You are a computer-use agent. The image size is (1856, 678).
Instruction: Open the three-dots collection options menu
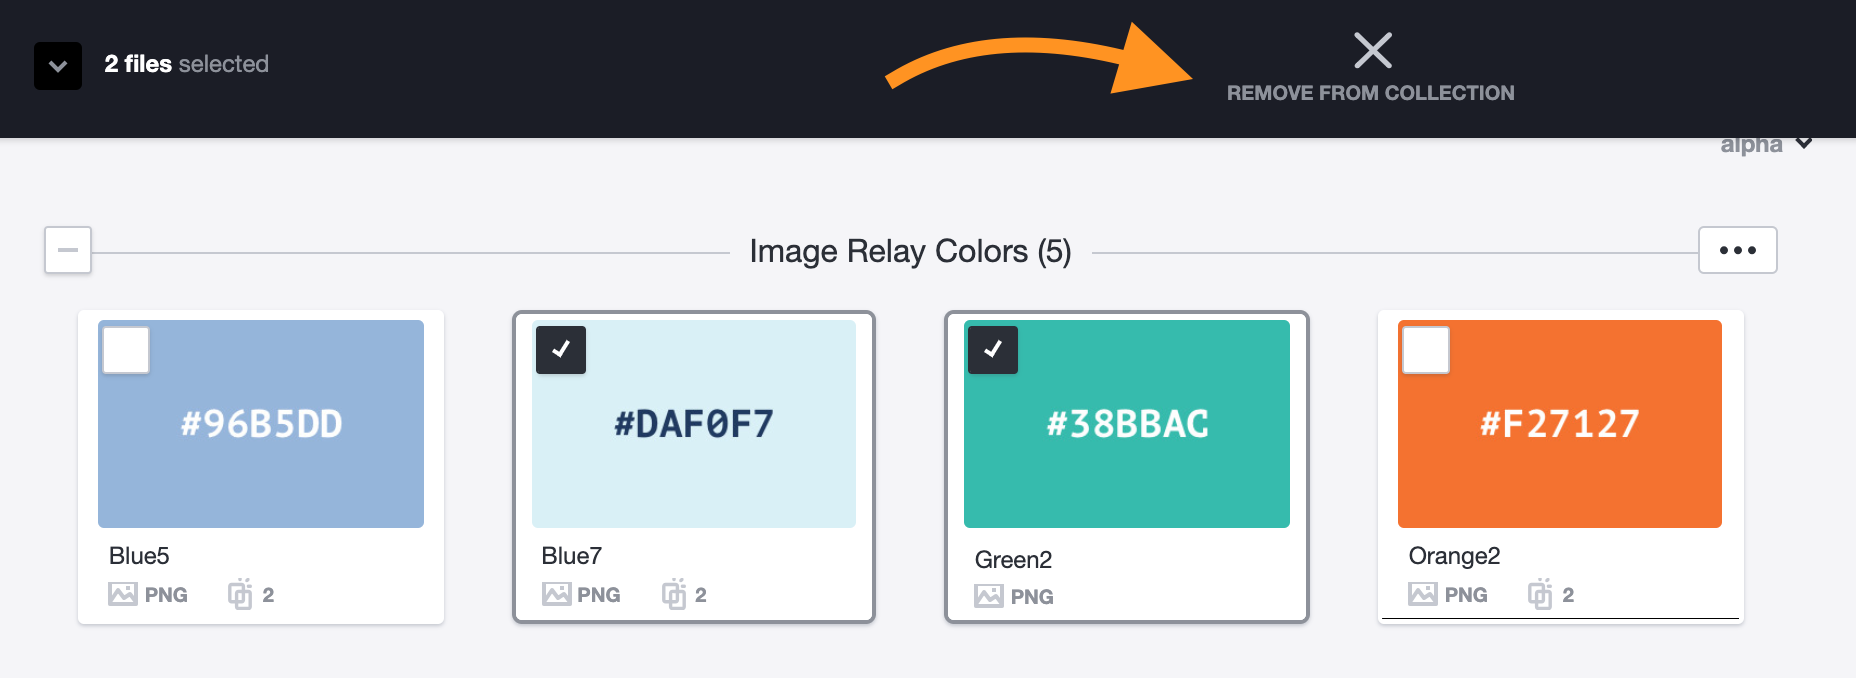(1738, 250)
